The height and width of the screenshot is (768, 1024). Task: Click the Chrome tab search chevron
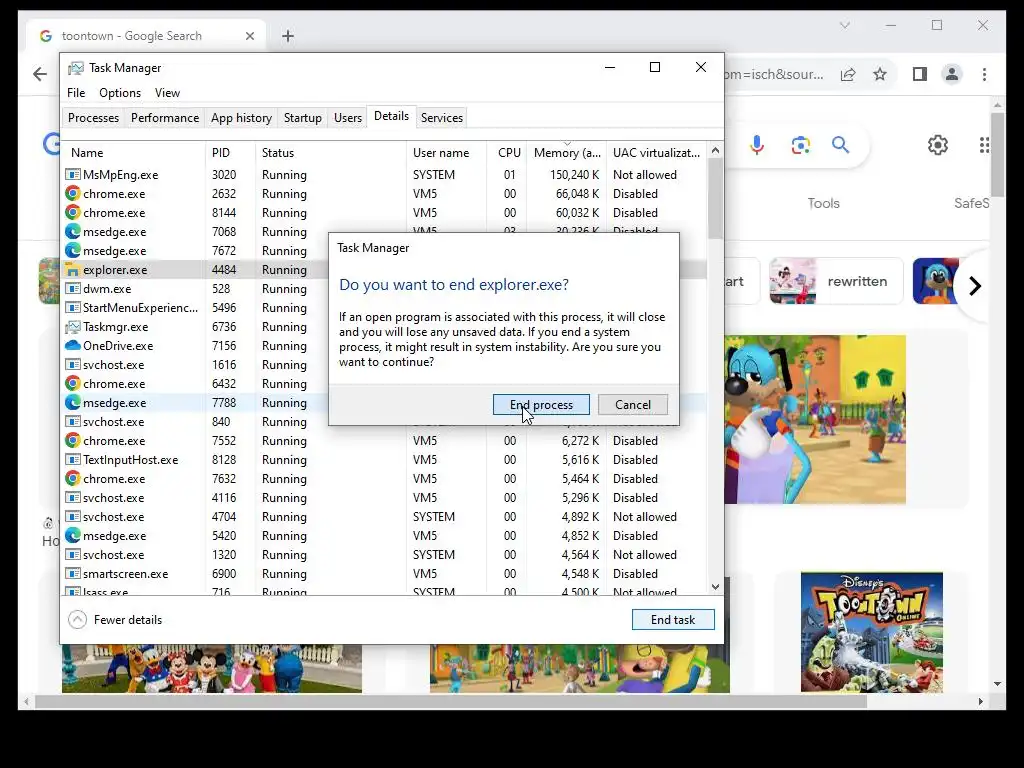click(x=844, y=25)
